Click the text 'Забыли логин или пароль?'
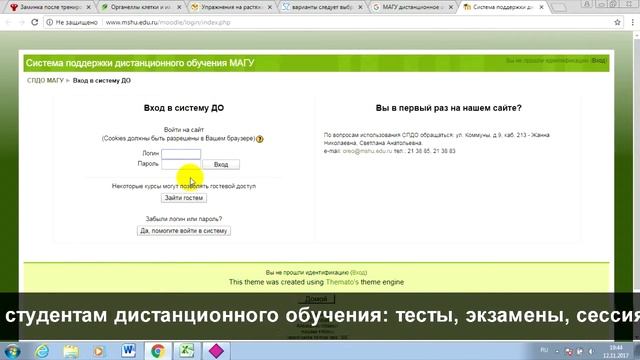The width and height of the screenshot is (640, 360). (184, 219)
